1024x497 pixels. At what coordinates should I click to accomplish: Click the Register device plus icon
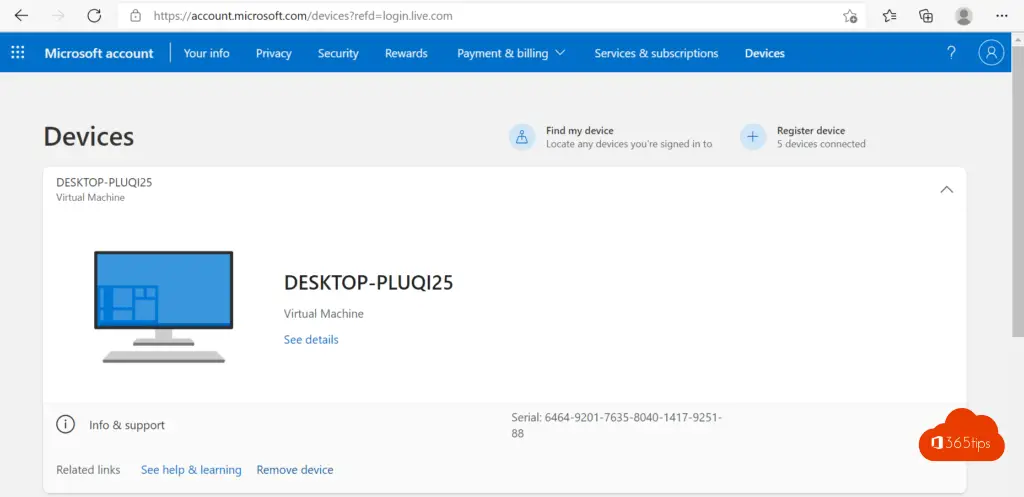coord(753,137)
